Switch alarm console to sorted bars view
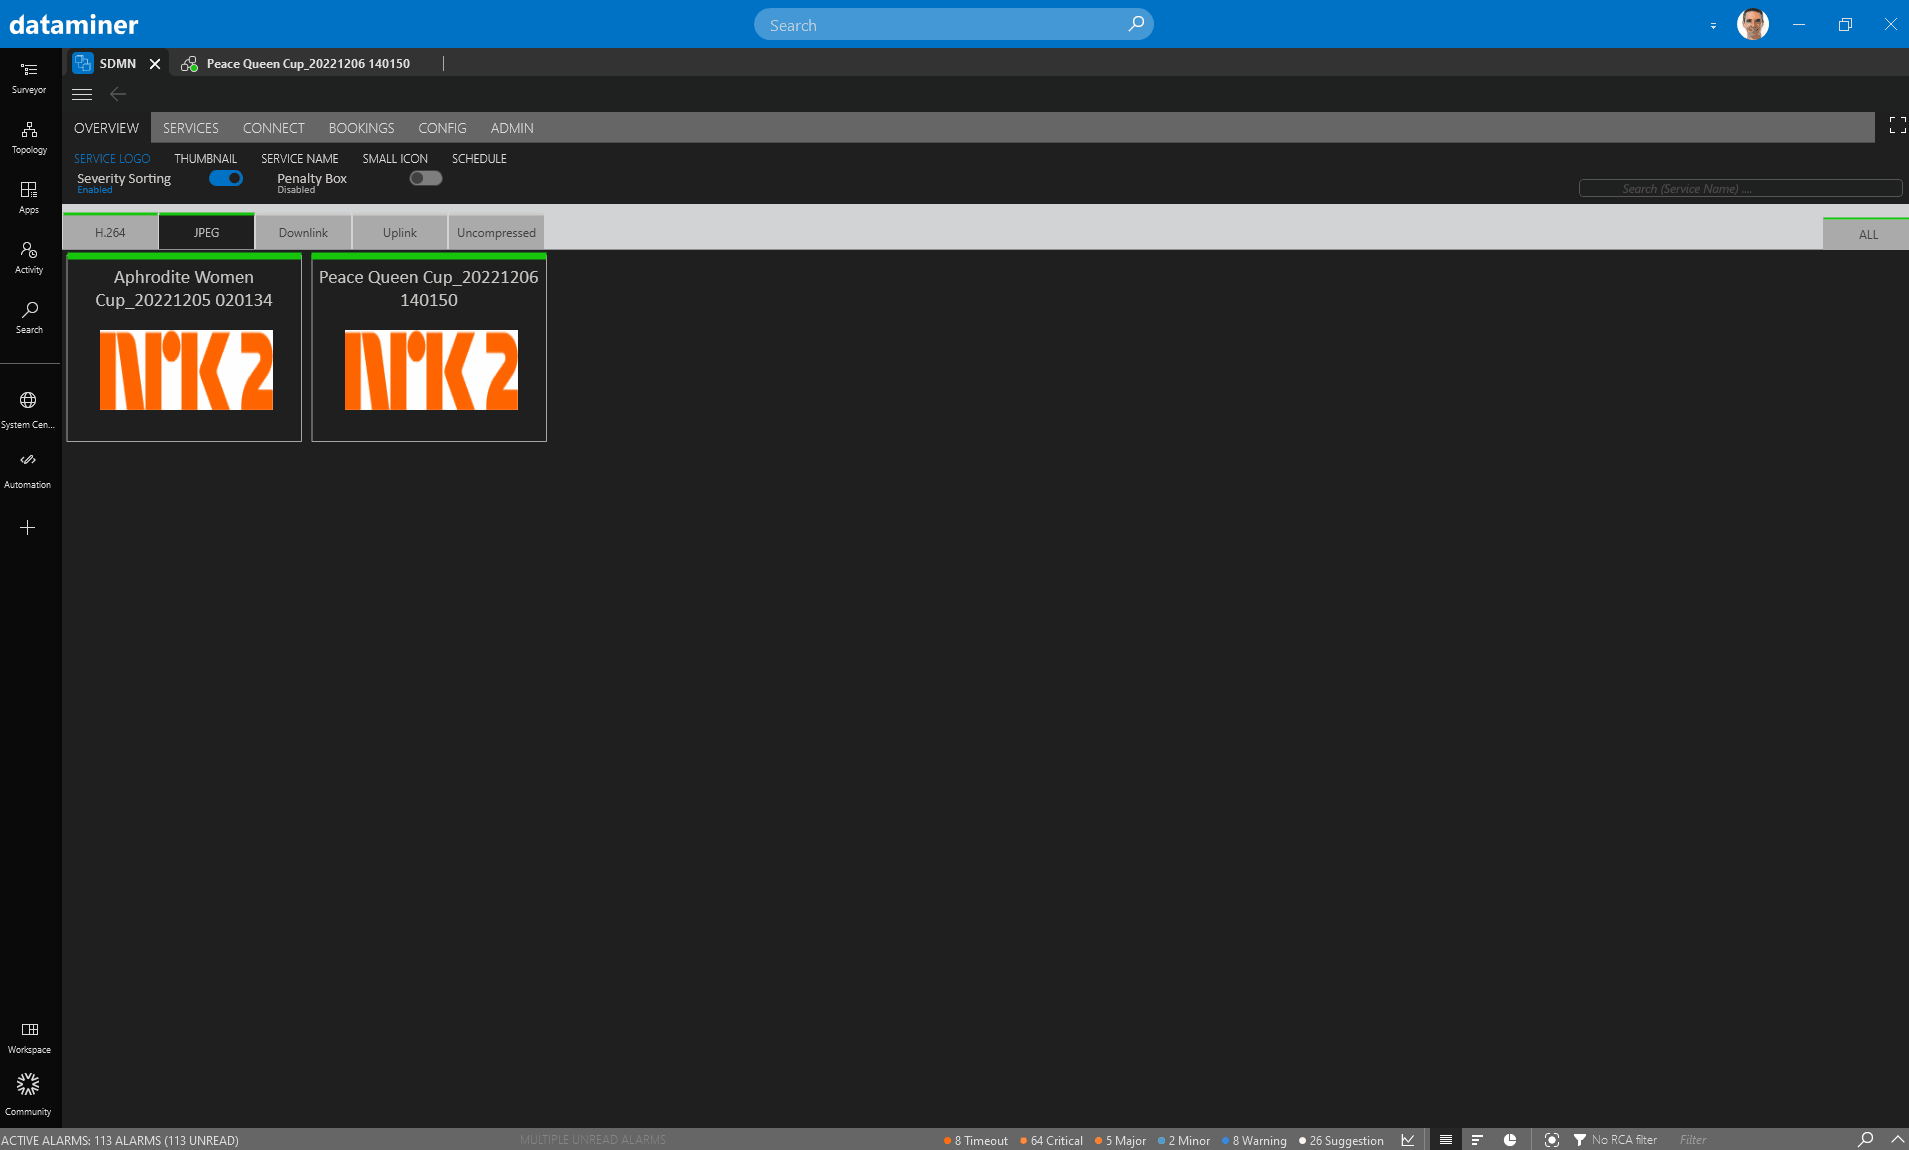1909x1150 pixels. click(1477, 1140)
